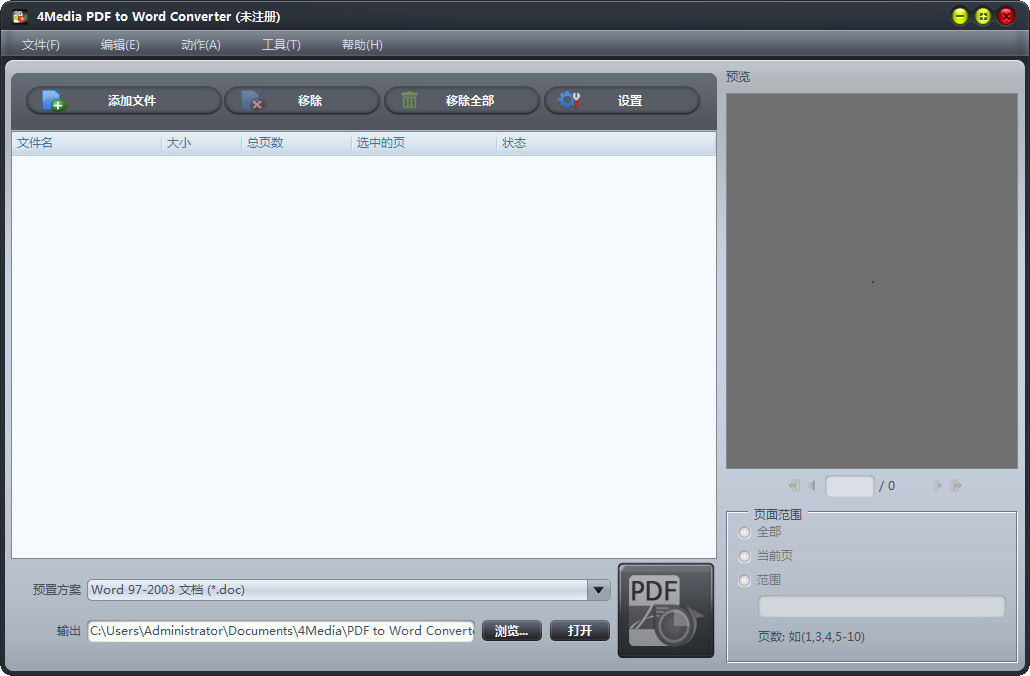
Task: Click the Remove (移除) button
Action: tap(302, 101)
